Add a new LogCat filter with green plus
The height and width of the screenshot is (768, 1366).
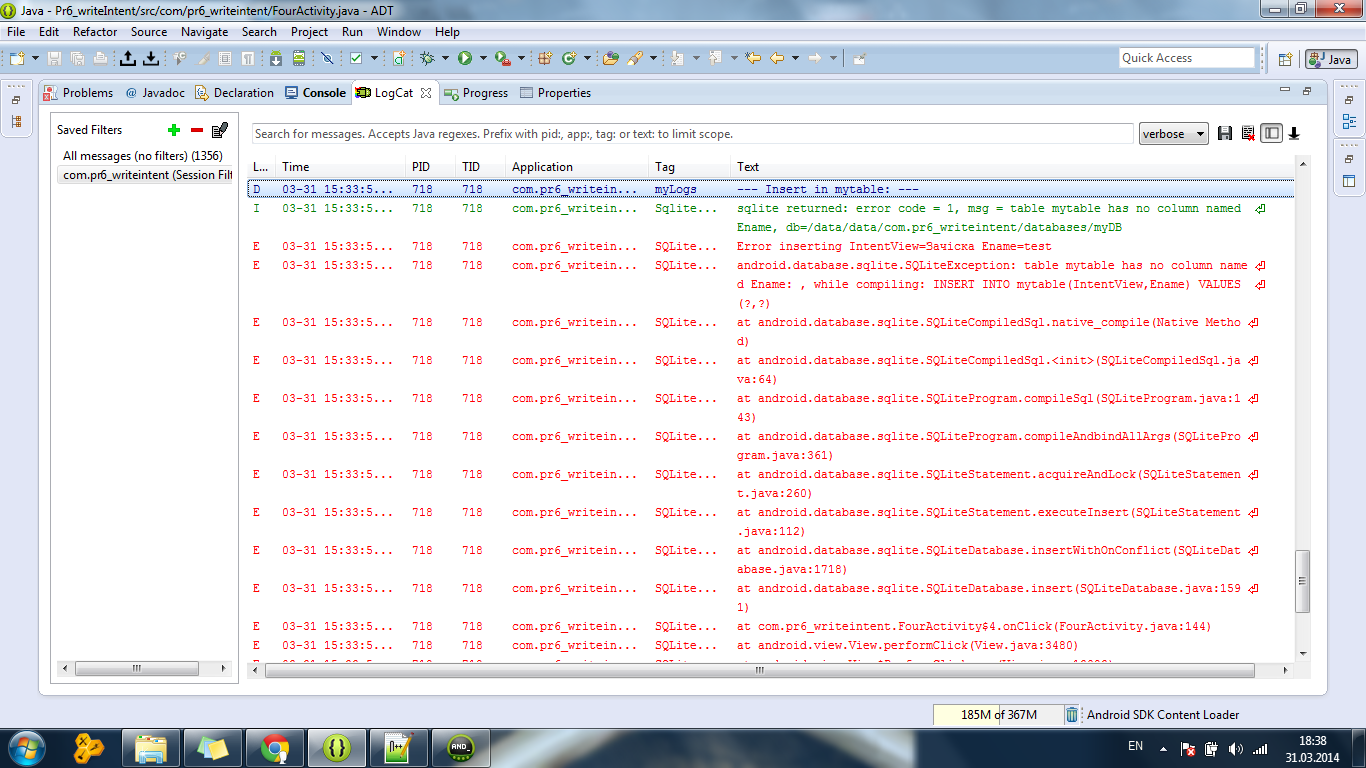point(174,130)
